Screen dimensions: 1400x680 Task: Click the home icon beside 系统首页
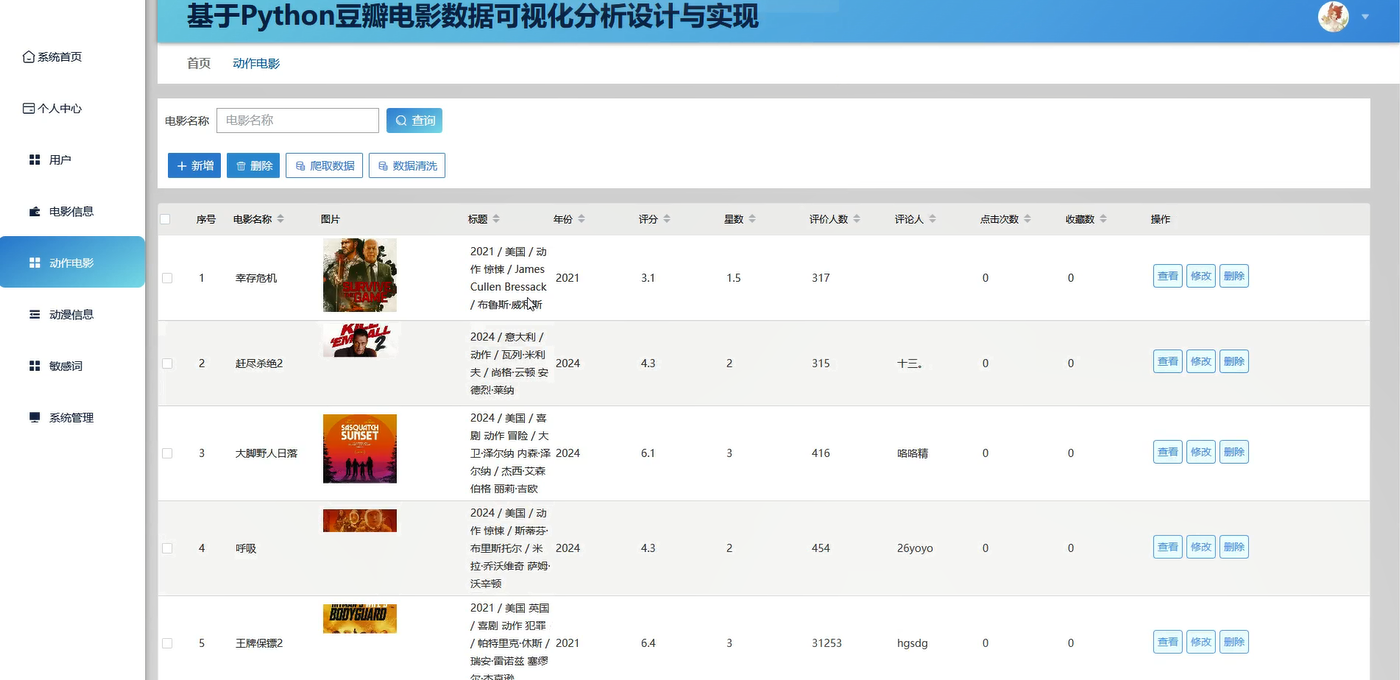coord(29,57)
